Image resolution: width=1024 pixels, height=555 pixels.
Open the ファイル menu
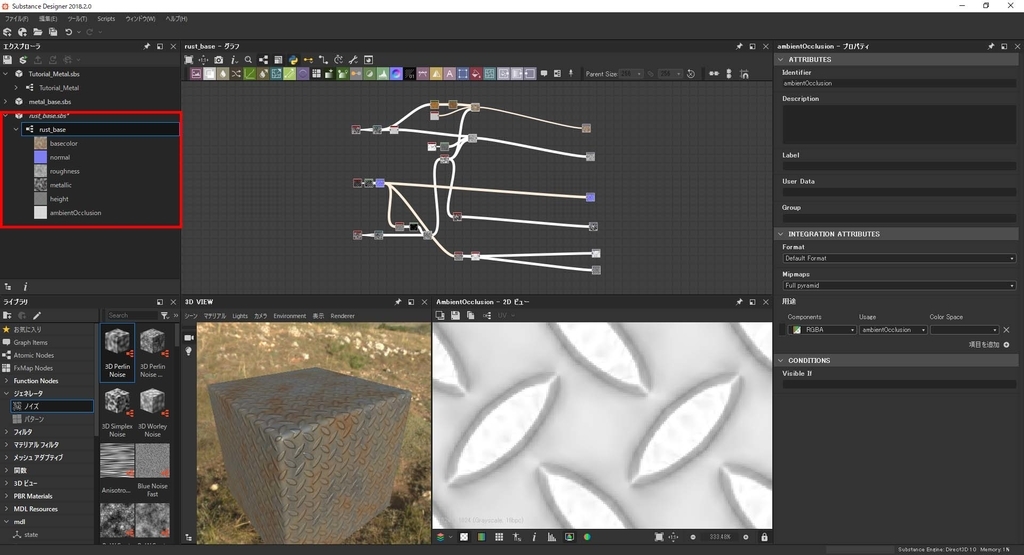point(16,19)
